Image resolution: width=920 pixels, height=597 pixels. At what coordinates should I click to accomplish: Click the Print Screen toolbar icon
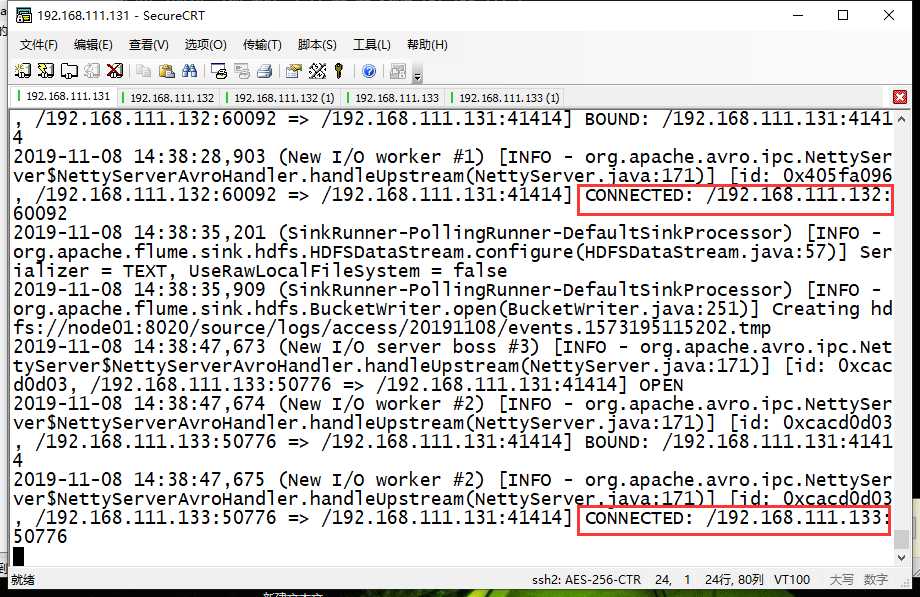[219, 71]
